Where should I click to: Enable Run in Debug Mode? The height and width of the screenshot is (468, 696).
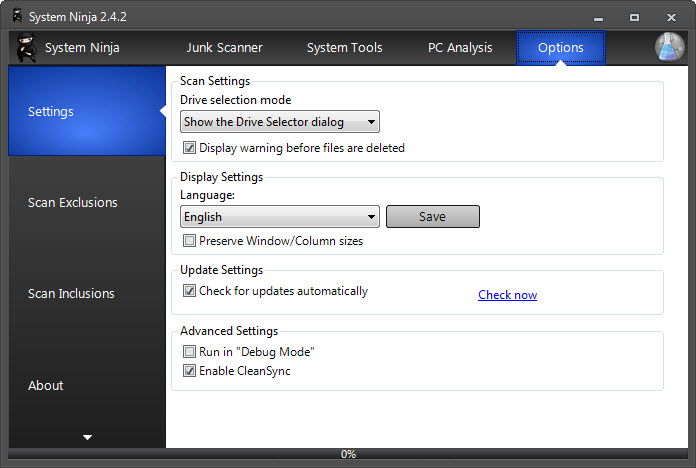click(190, 352)
